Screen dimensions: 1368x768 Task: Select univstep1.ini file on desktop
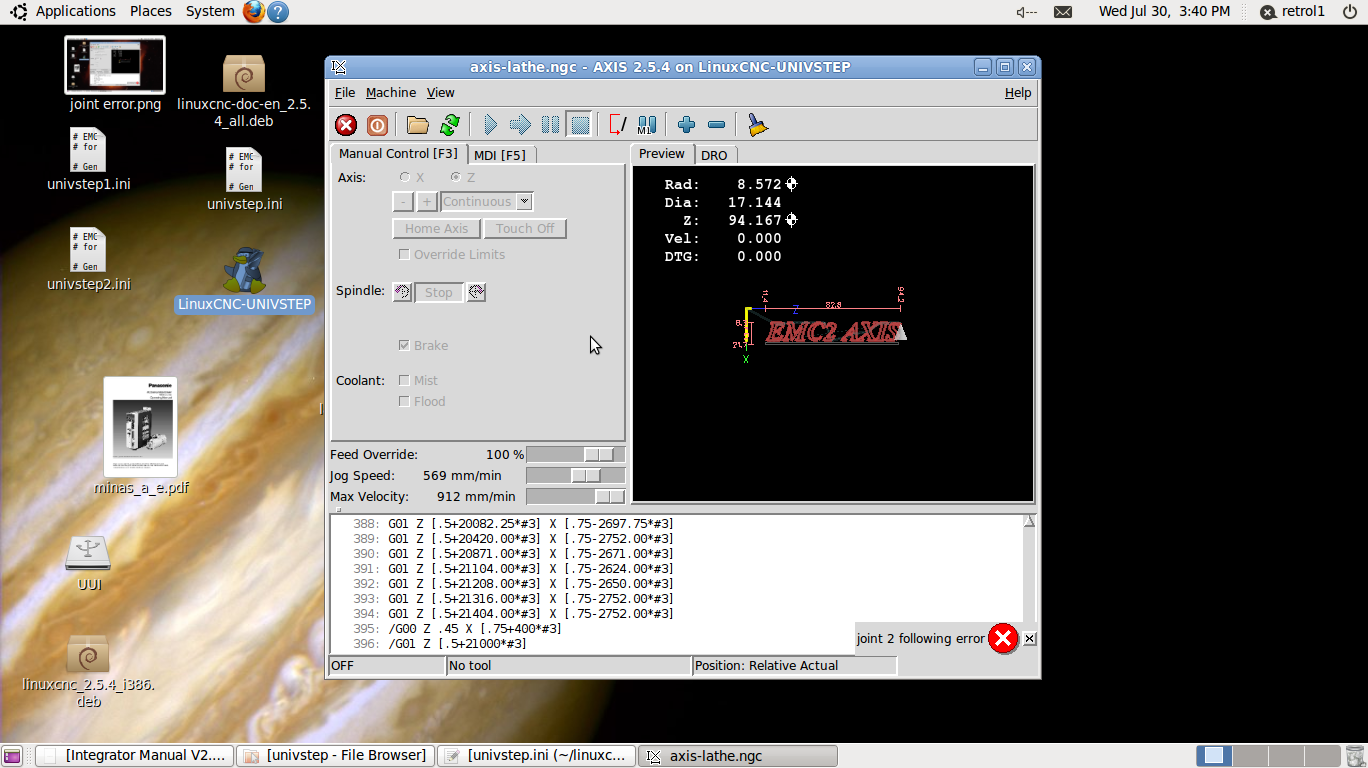pos(89,159)
